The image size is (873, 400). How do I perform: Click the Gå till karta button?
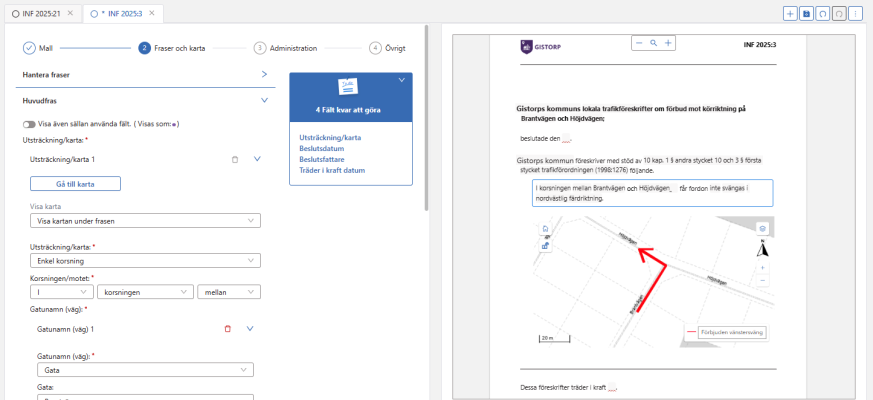coord(75,183)
